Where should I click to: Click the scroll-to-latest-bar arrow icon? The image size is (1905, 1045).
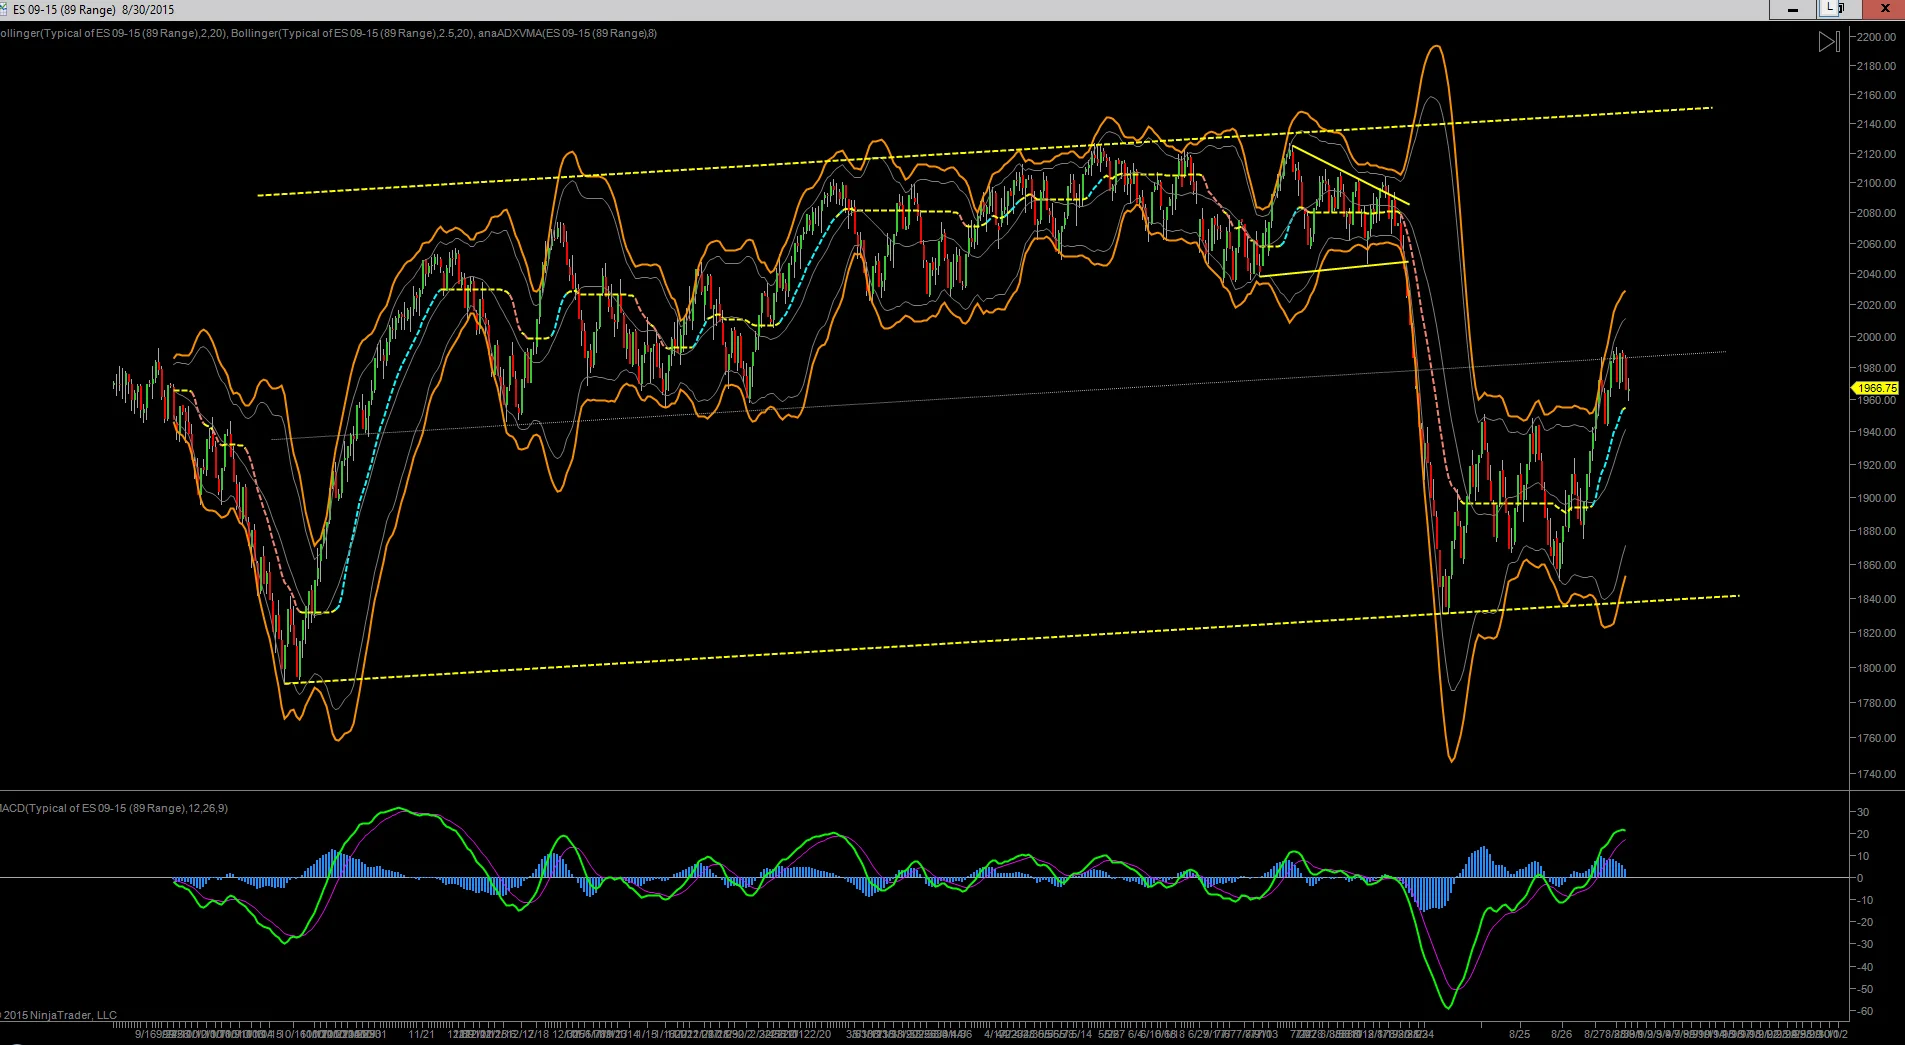coord(1829,42)
